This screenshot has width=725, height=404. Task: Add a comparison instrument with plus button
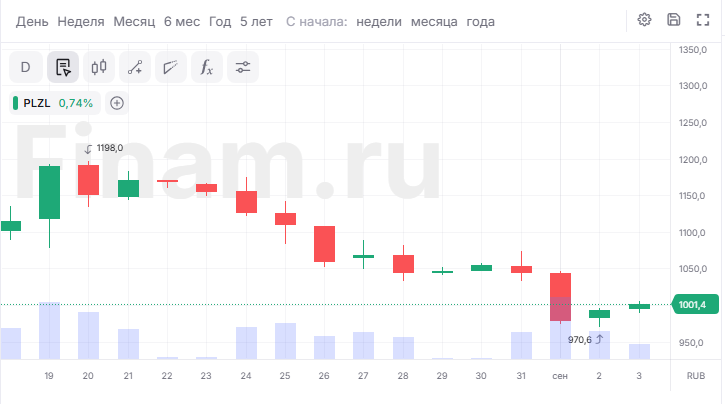coord(117,103)
